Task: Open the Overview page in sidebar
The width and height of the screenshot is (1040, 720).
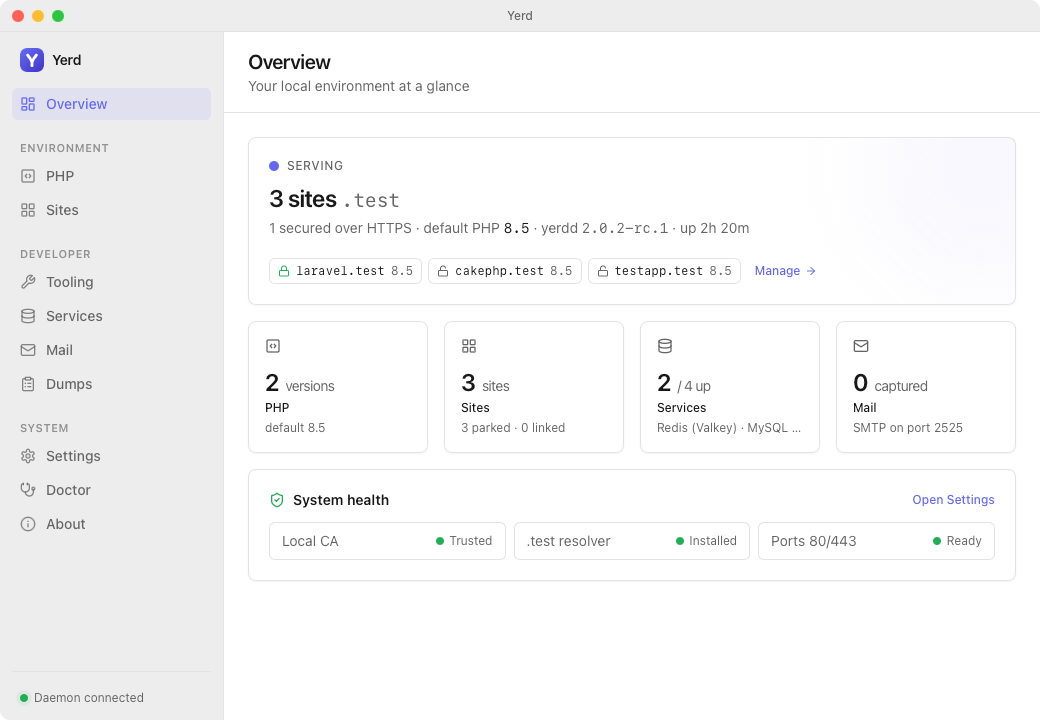Action: tap(111, 104)
